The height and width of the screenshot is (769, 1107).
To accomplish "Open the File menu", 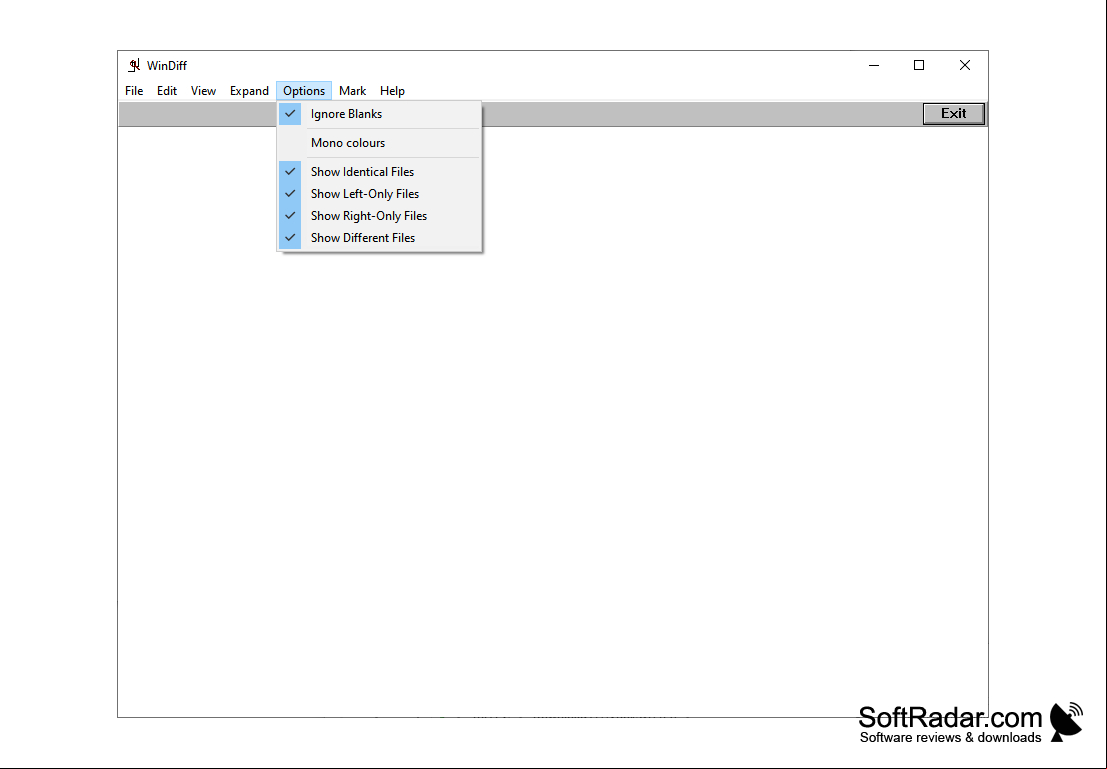I will coord(134,90).
